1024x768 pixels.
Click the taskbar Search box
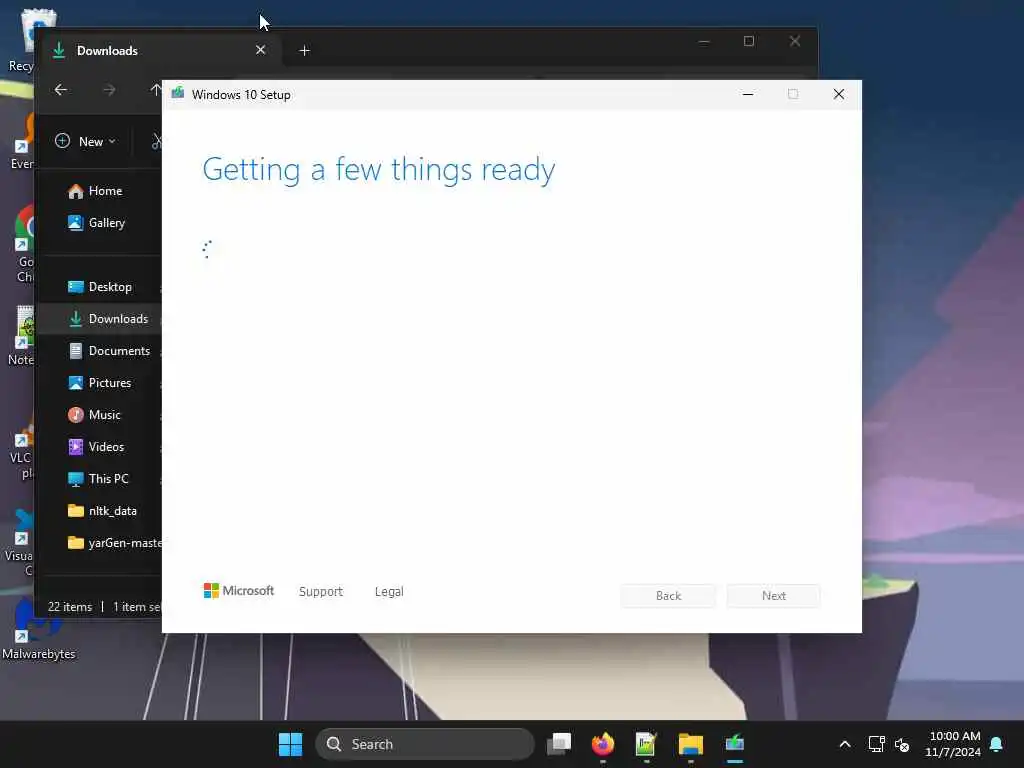425,744
